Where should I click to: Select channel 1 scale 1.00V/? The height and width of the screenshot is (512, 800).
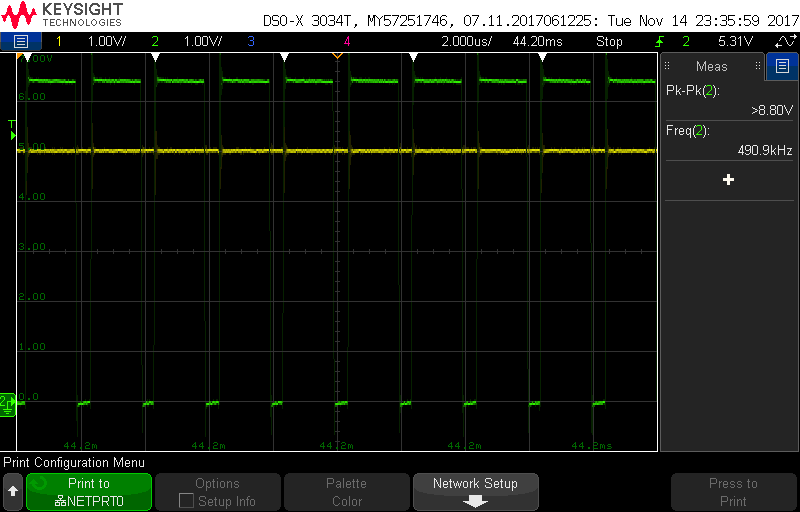point(107,41)
